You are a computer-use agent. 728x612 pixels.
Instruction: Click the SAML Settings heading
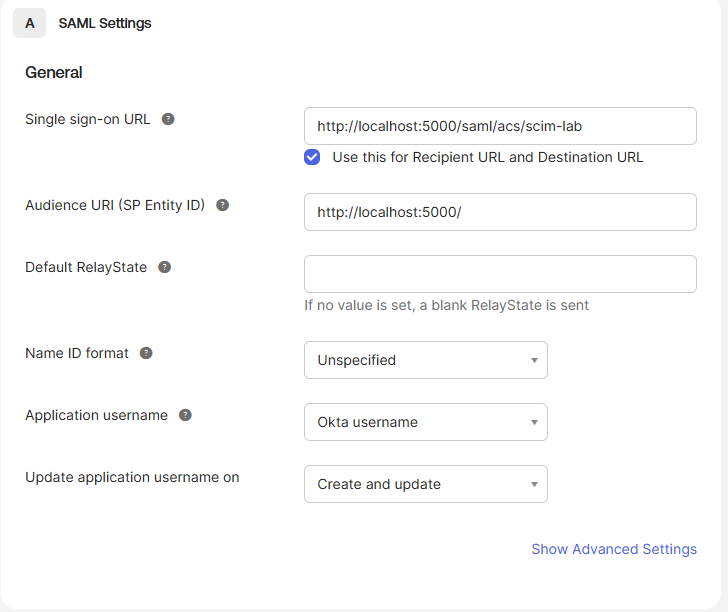(x=105, y=23)
